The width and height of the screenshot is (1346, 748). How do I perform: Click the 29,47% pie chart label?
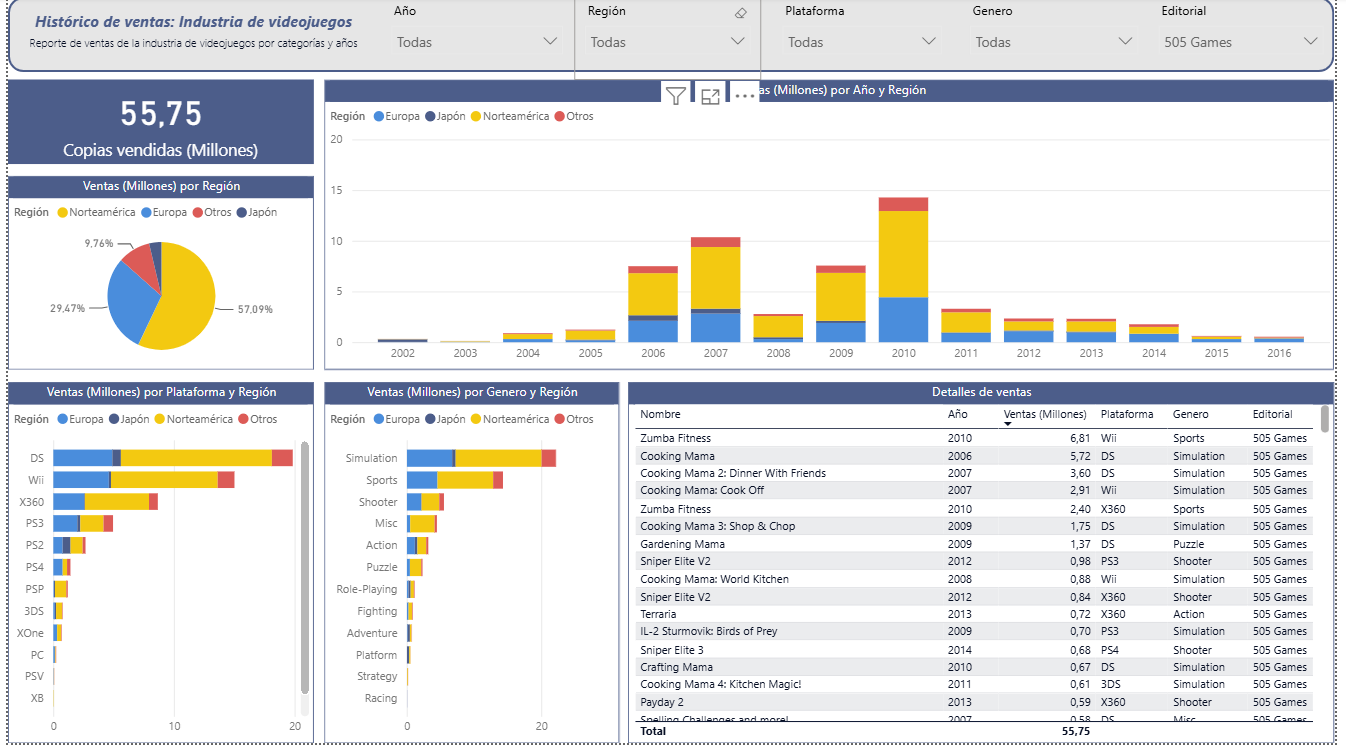[67, 308]
